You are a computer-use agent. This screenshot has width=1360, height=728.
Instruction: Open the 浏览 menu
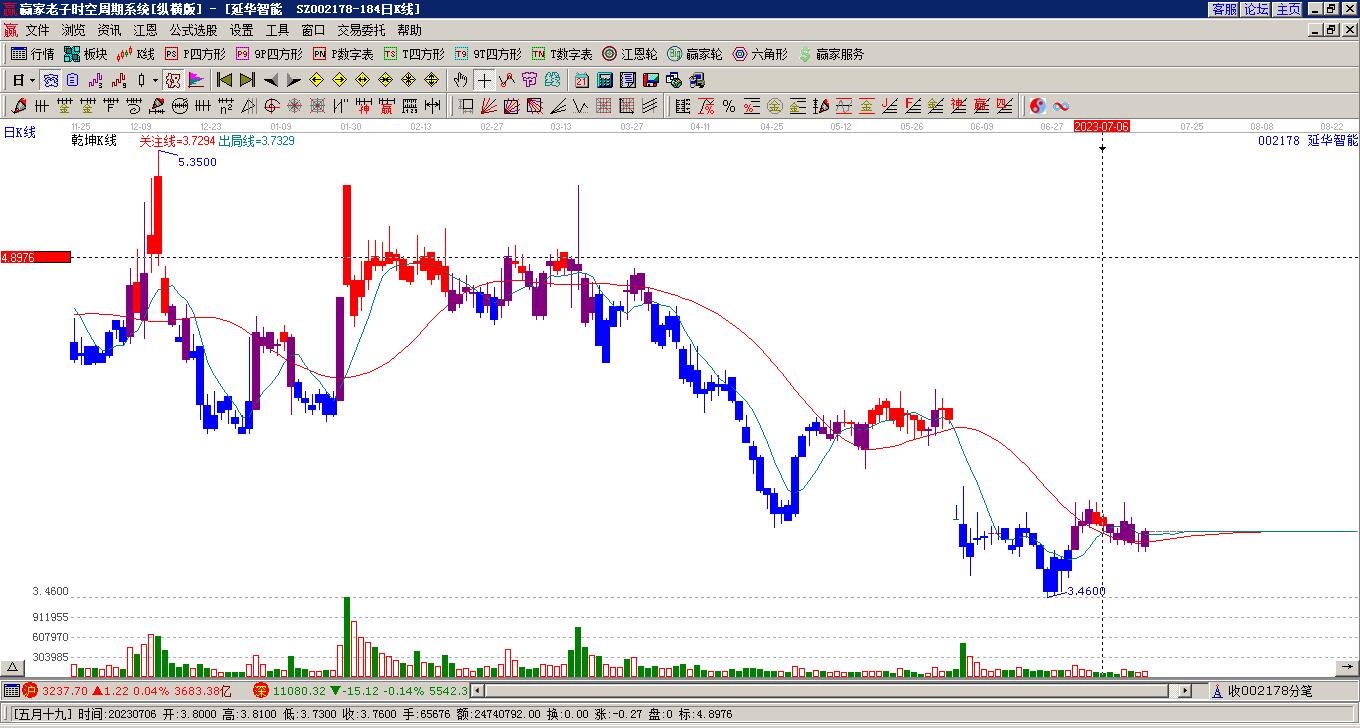(x=73, y=31)
